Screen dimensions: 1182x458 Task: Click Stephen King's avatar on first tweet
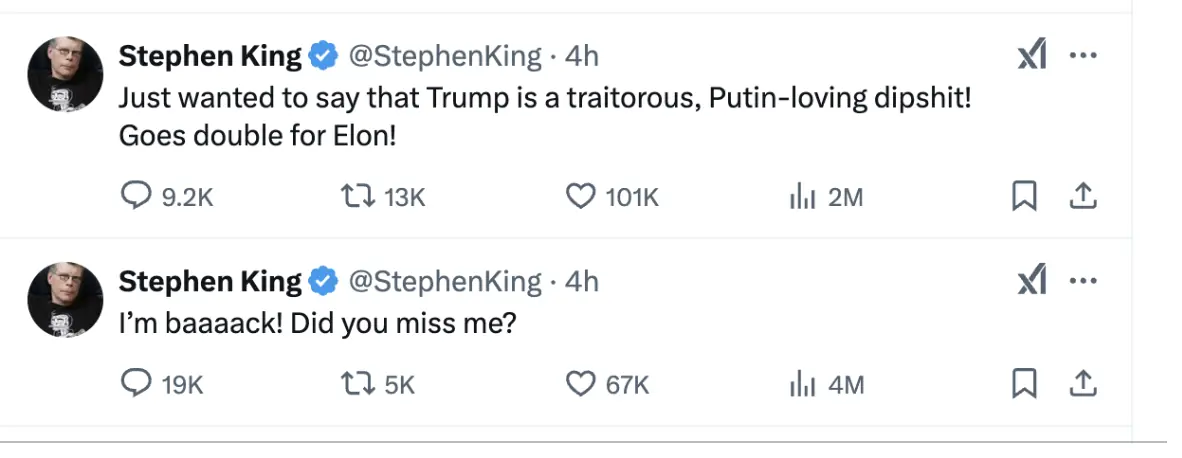click(65, 74)
